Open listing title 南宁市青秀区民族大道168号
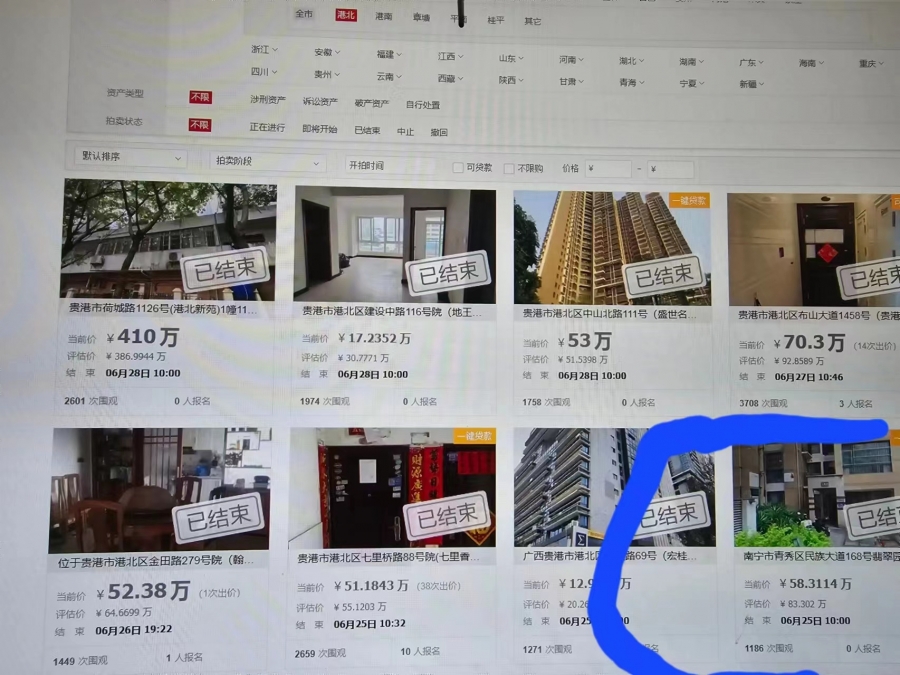 821,556
